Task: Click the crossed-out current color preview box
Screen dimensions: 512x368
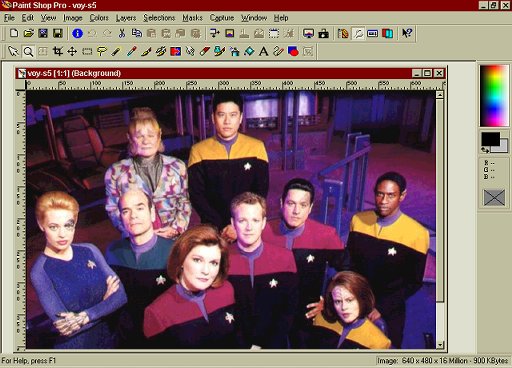Action: 494,197
